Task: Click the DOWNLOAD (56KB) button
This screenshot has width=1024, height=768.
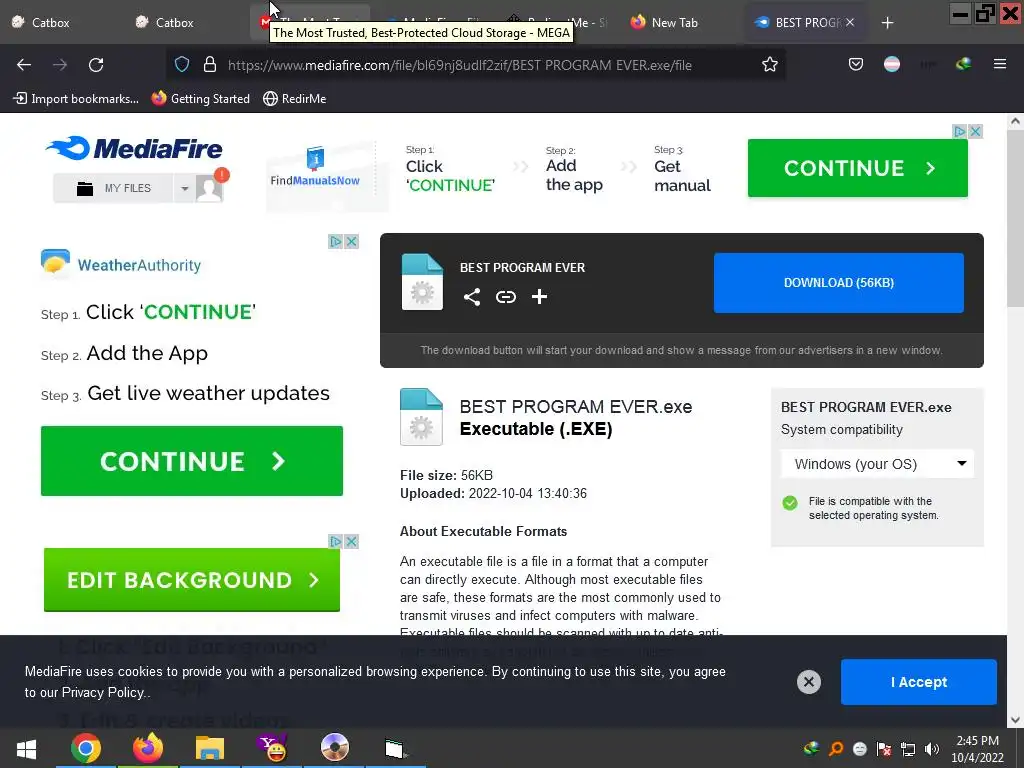Action: point(839,283)
